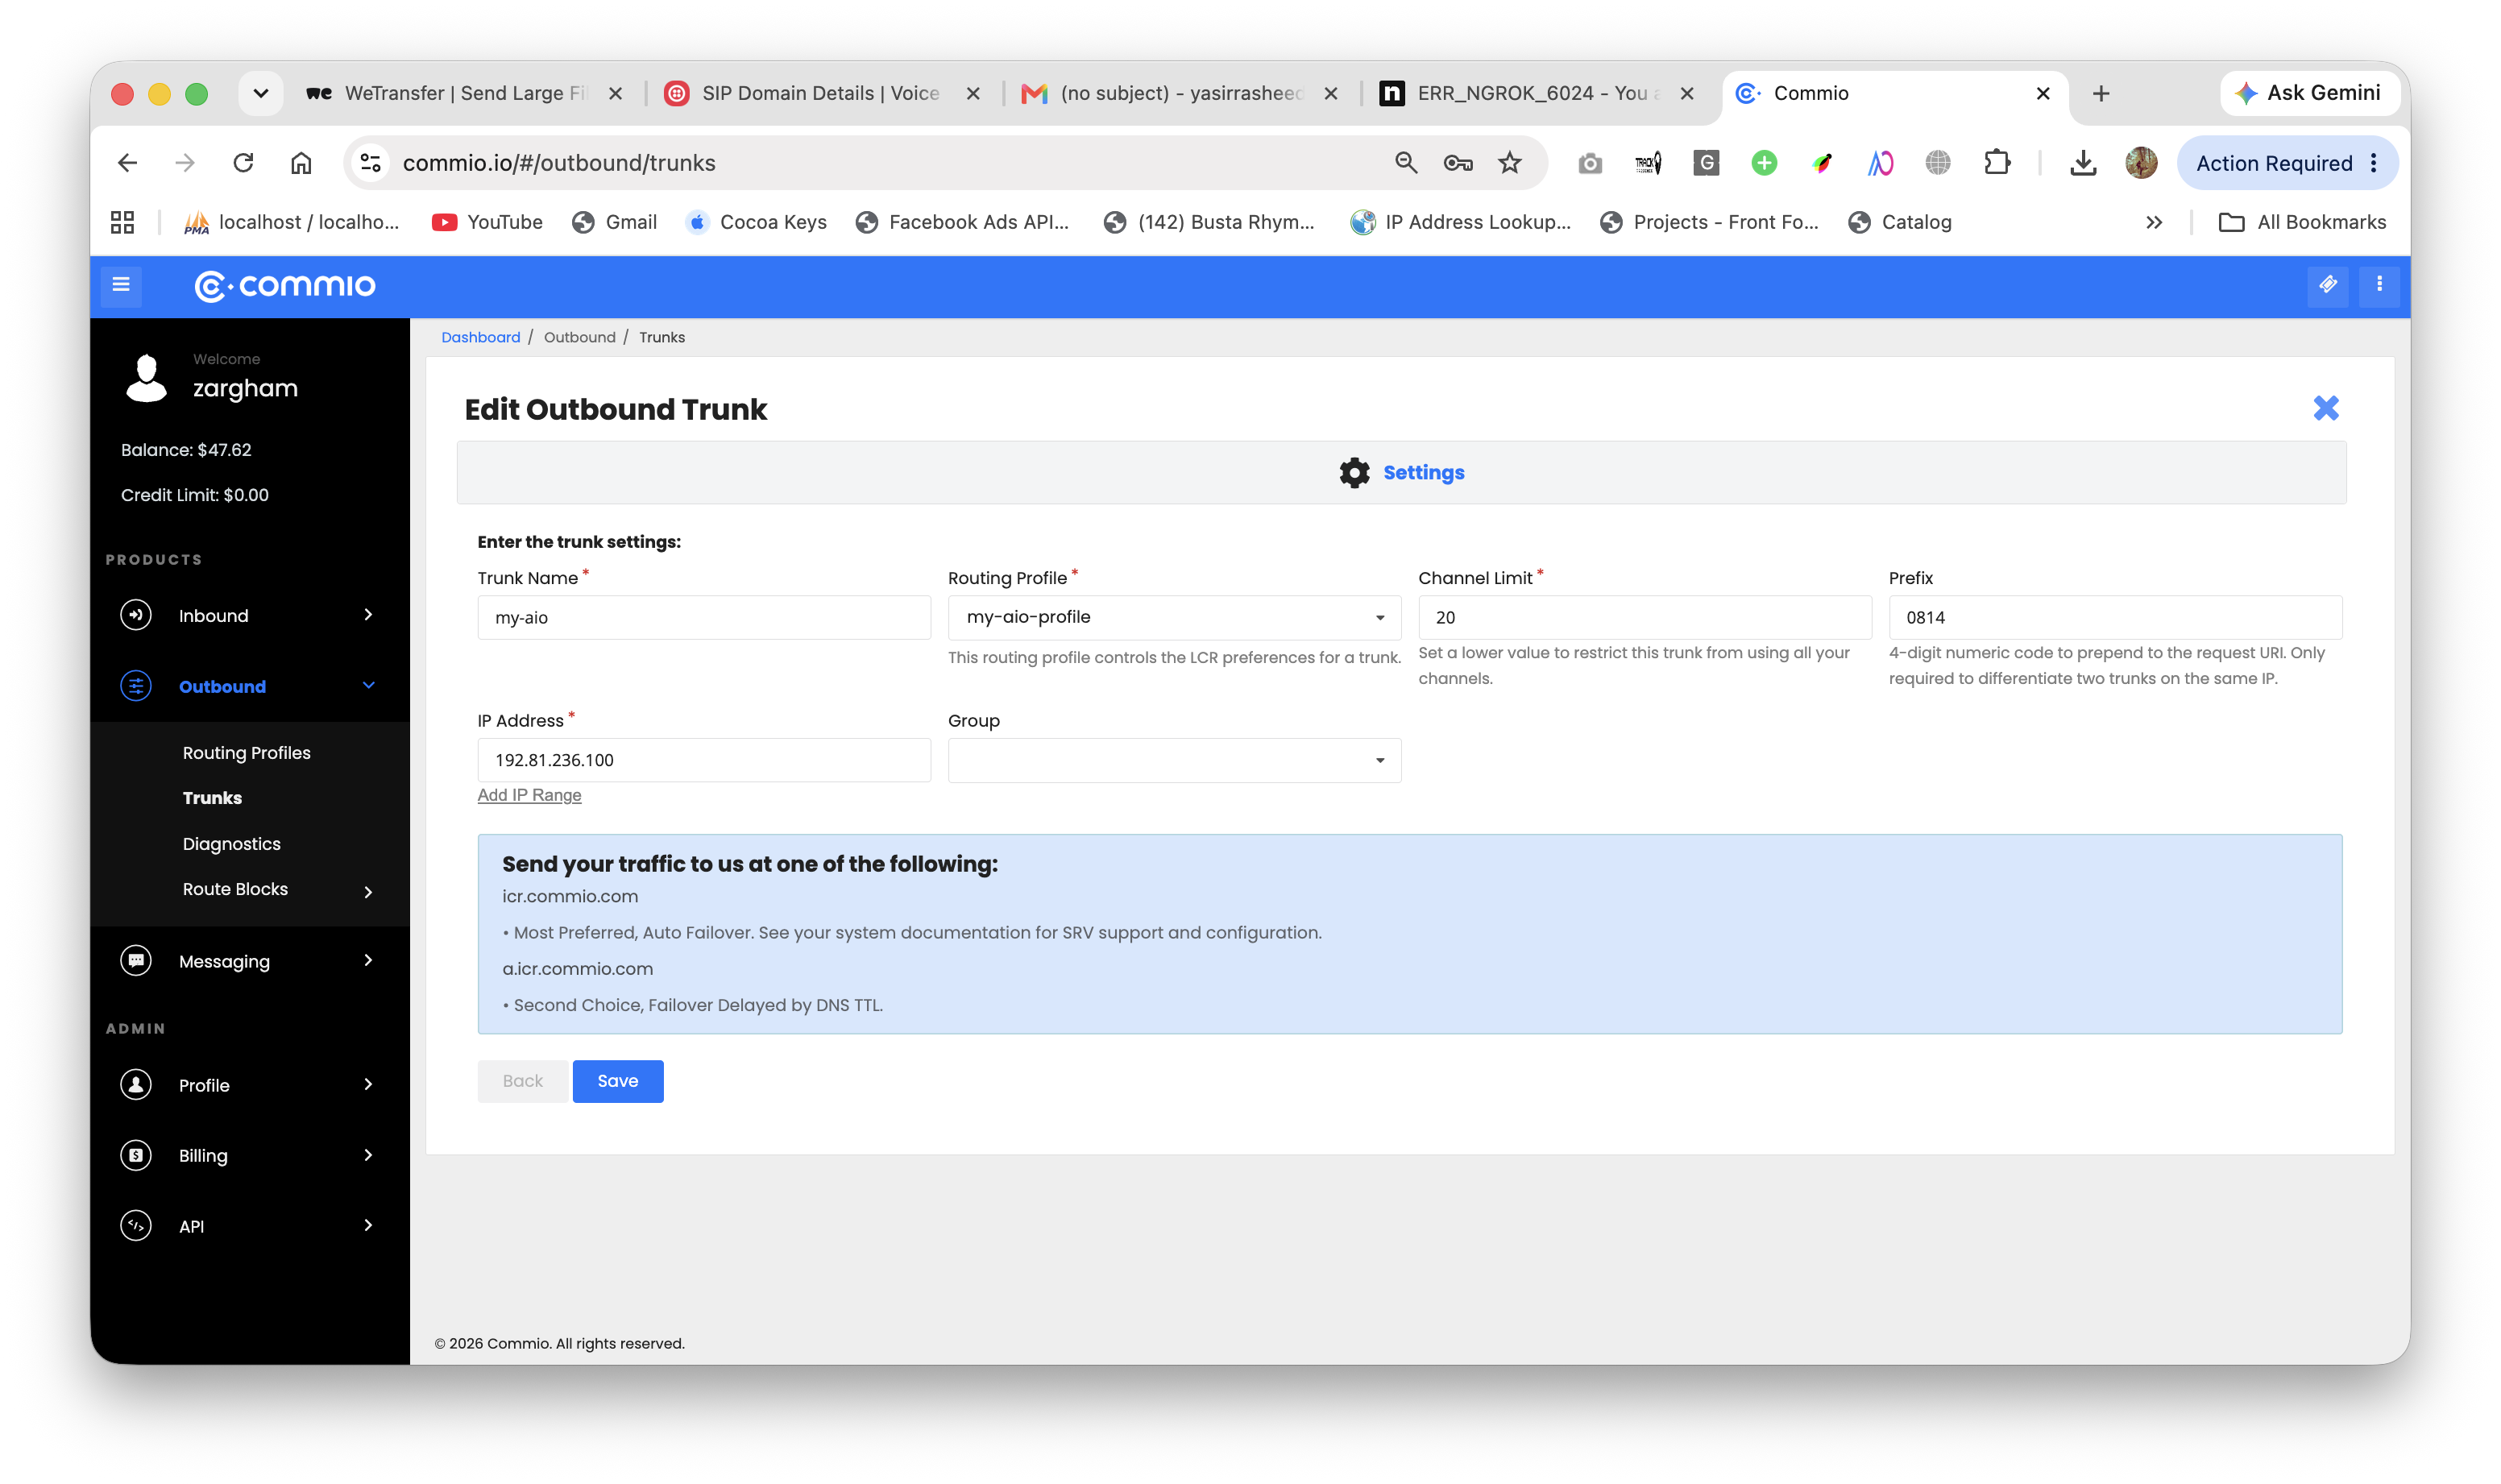Viewport: 2501px width, 1484px height.
Task: Click the API sidebar icon
Action: tap(136, 1225)
